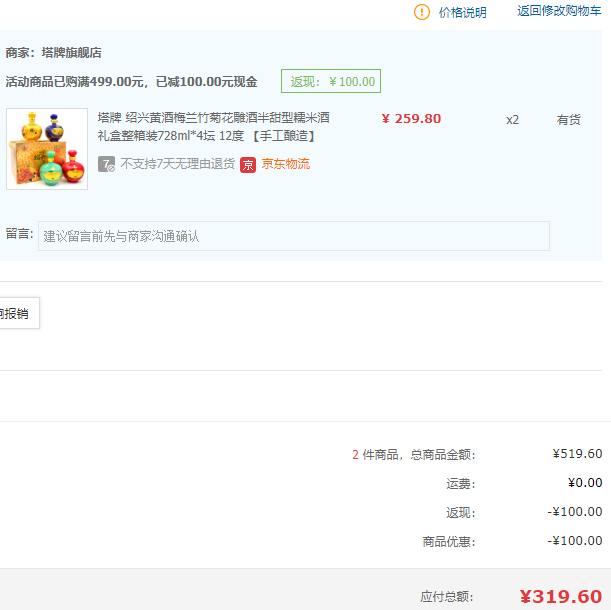Image resolution: width=611 pixels, height=610 pixels.
Task: Click the 返现 summary label
Action: (x=461, y=513)
